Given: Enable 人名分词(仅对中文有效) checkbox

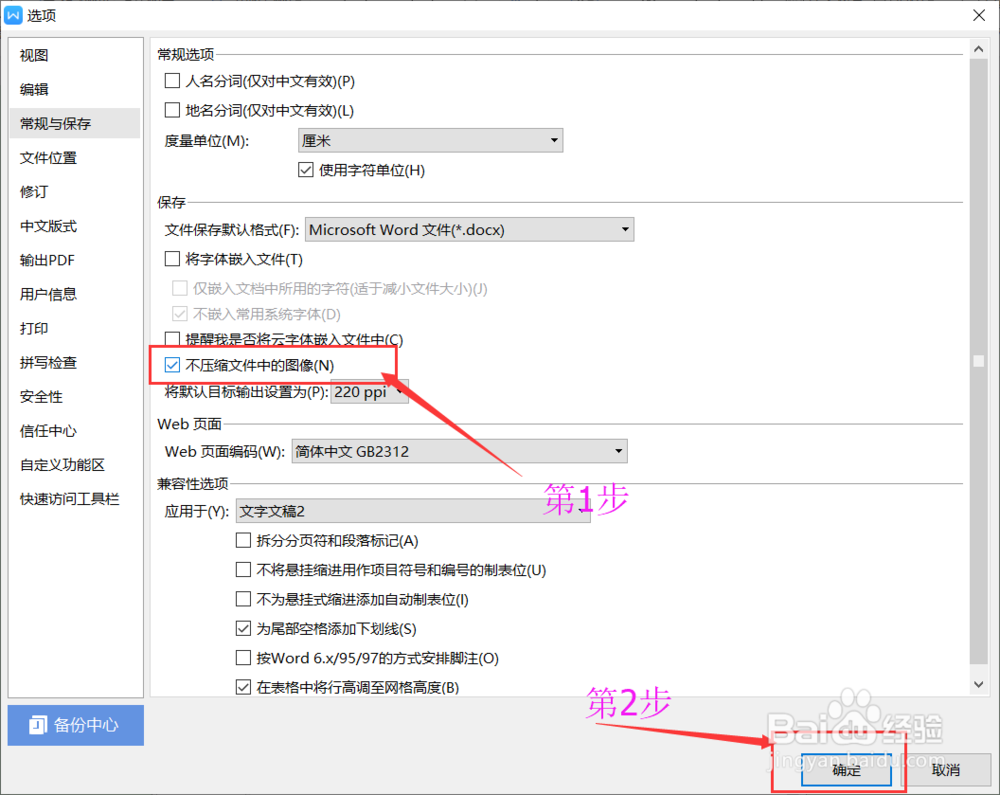Looking at the screenshot, I should [172, 81].
